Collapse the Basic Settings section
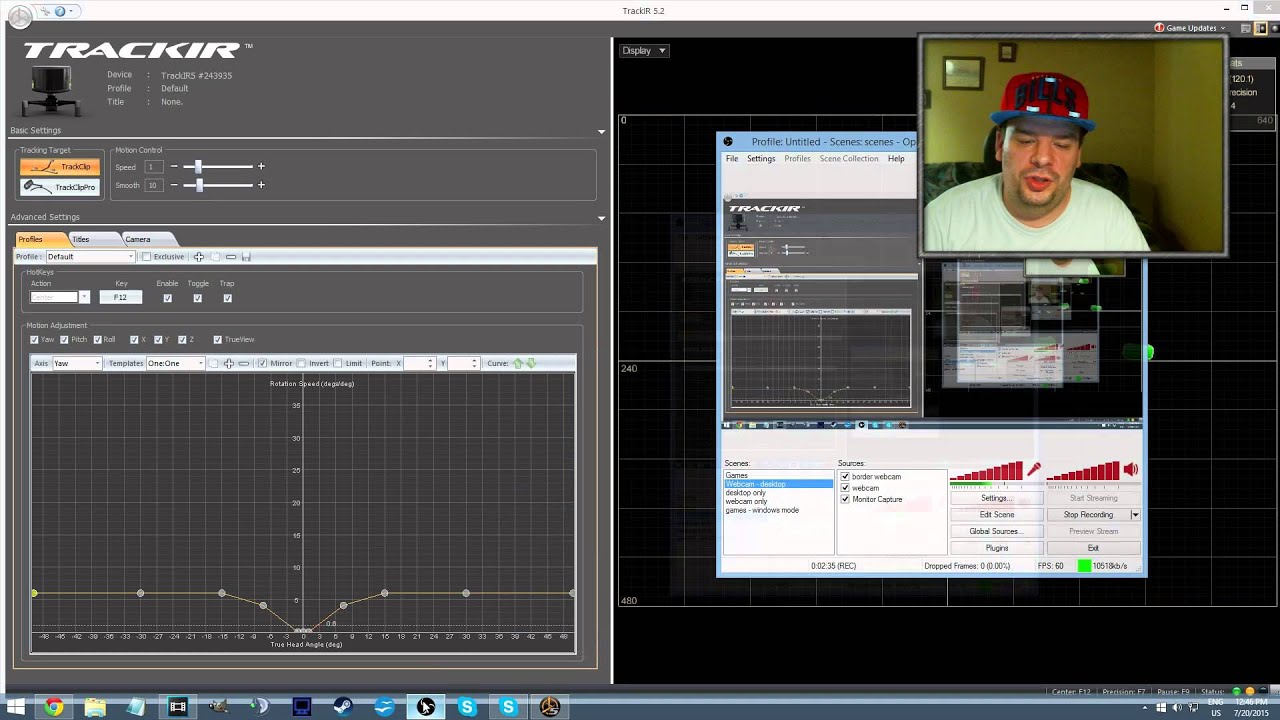This screenshot has height=720, width=1280. click(x=601, y=131)
